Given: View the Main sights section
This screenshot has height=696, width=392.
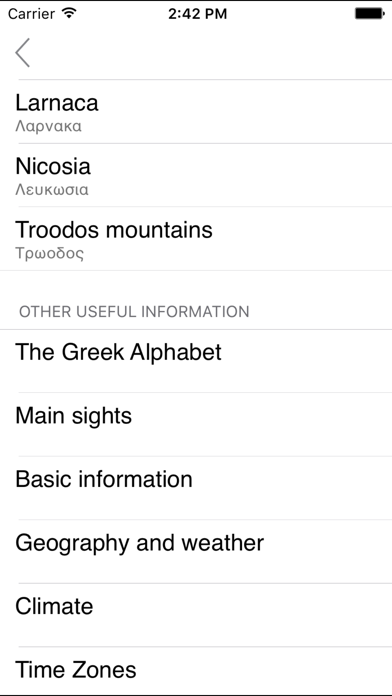Looking at the screenshot, I should pos(196,424).
